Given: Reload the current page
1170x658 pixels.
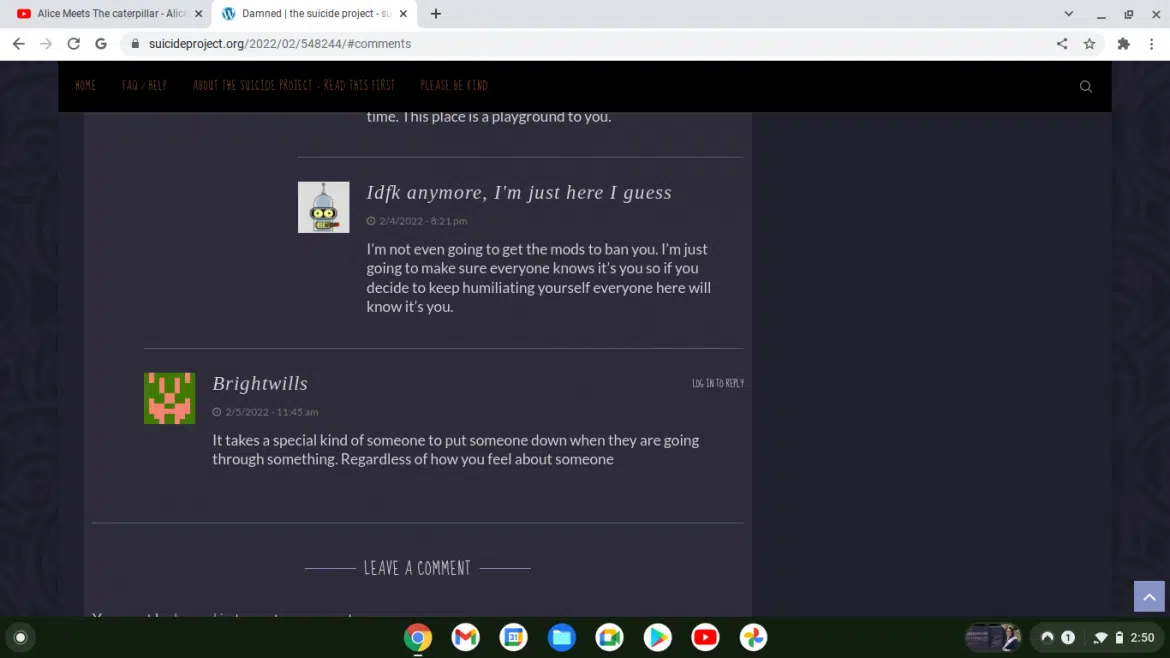Looking at the screenshot, I should 73,44.
